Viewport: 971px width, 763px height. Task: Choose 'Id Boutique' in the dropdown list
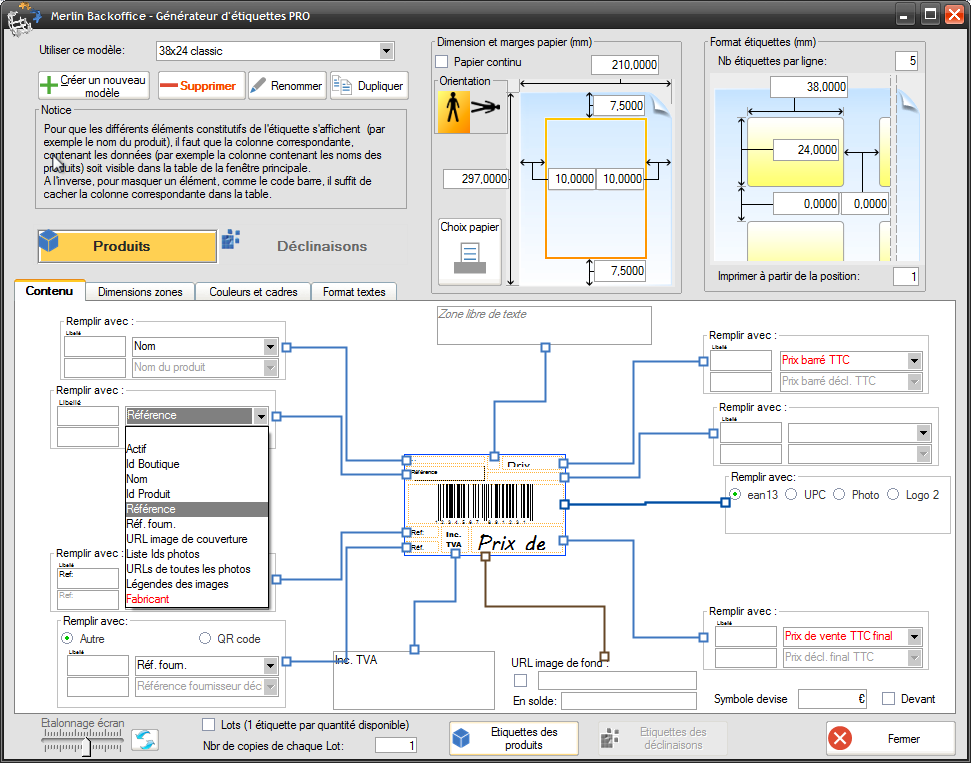[x=197, y=464]
